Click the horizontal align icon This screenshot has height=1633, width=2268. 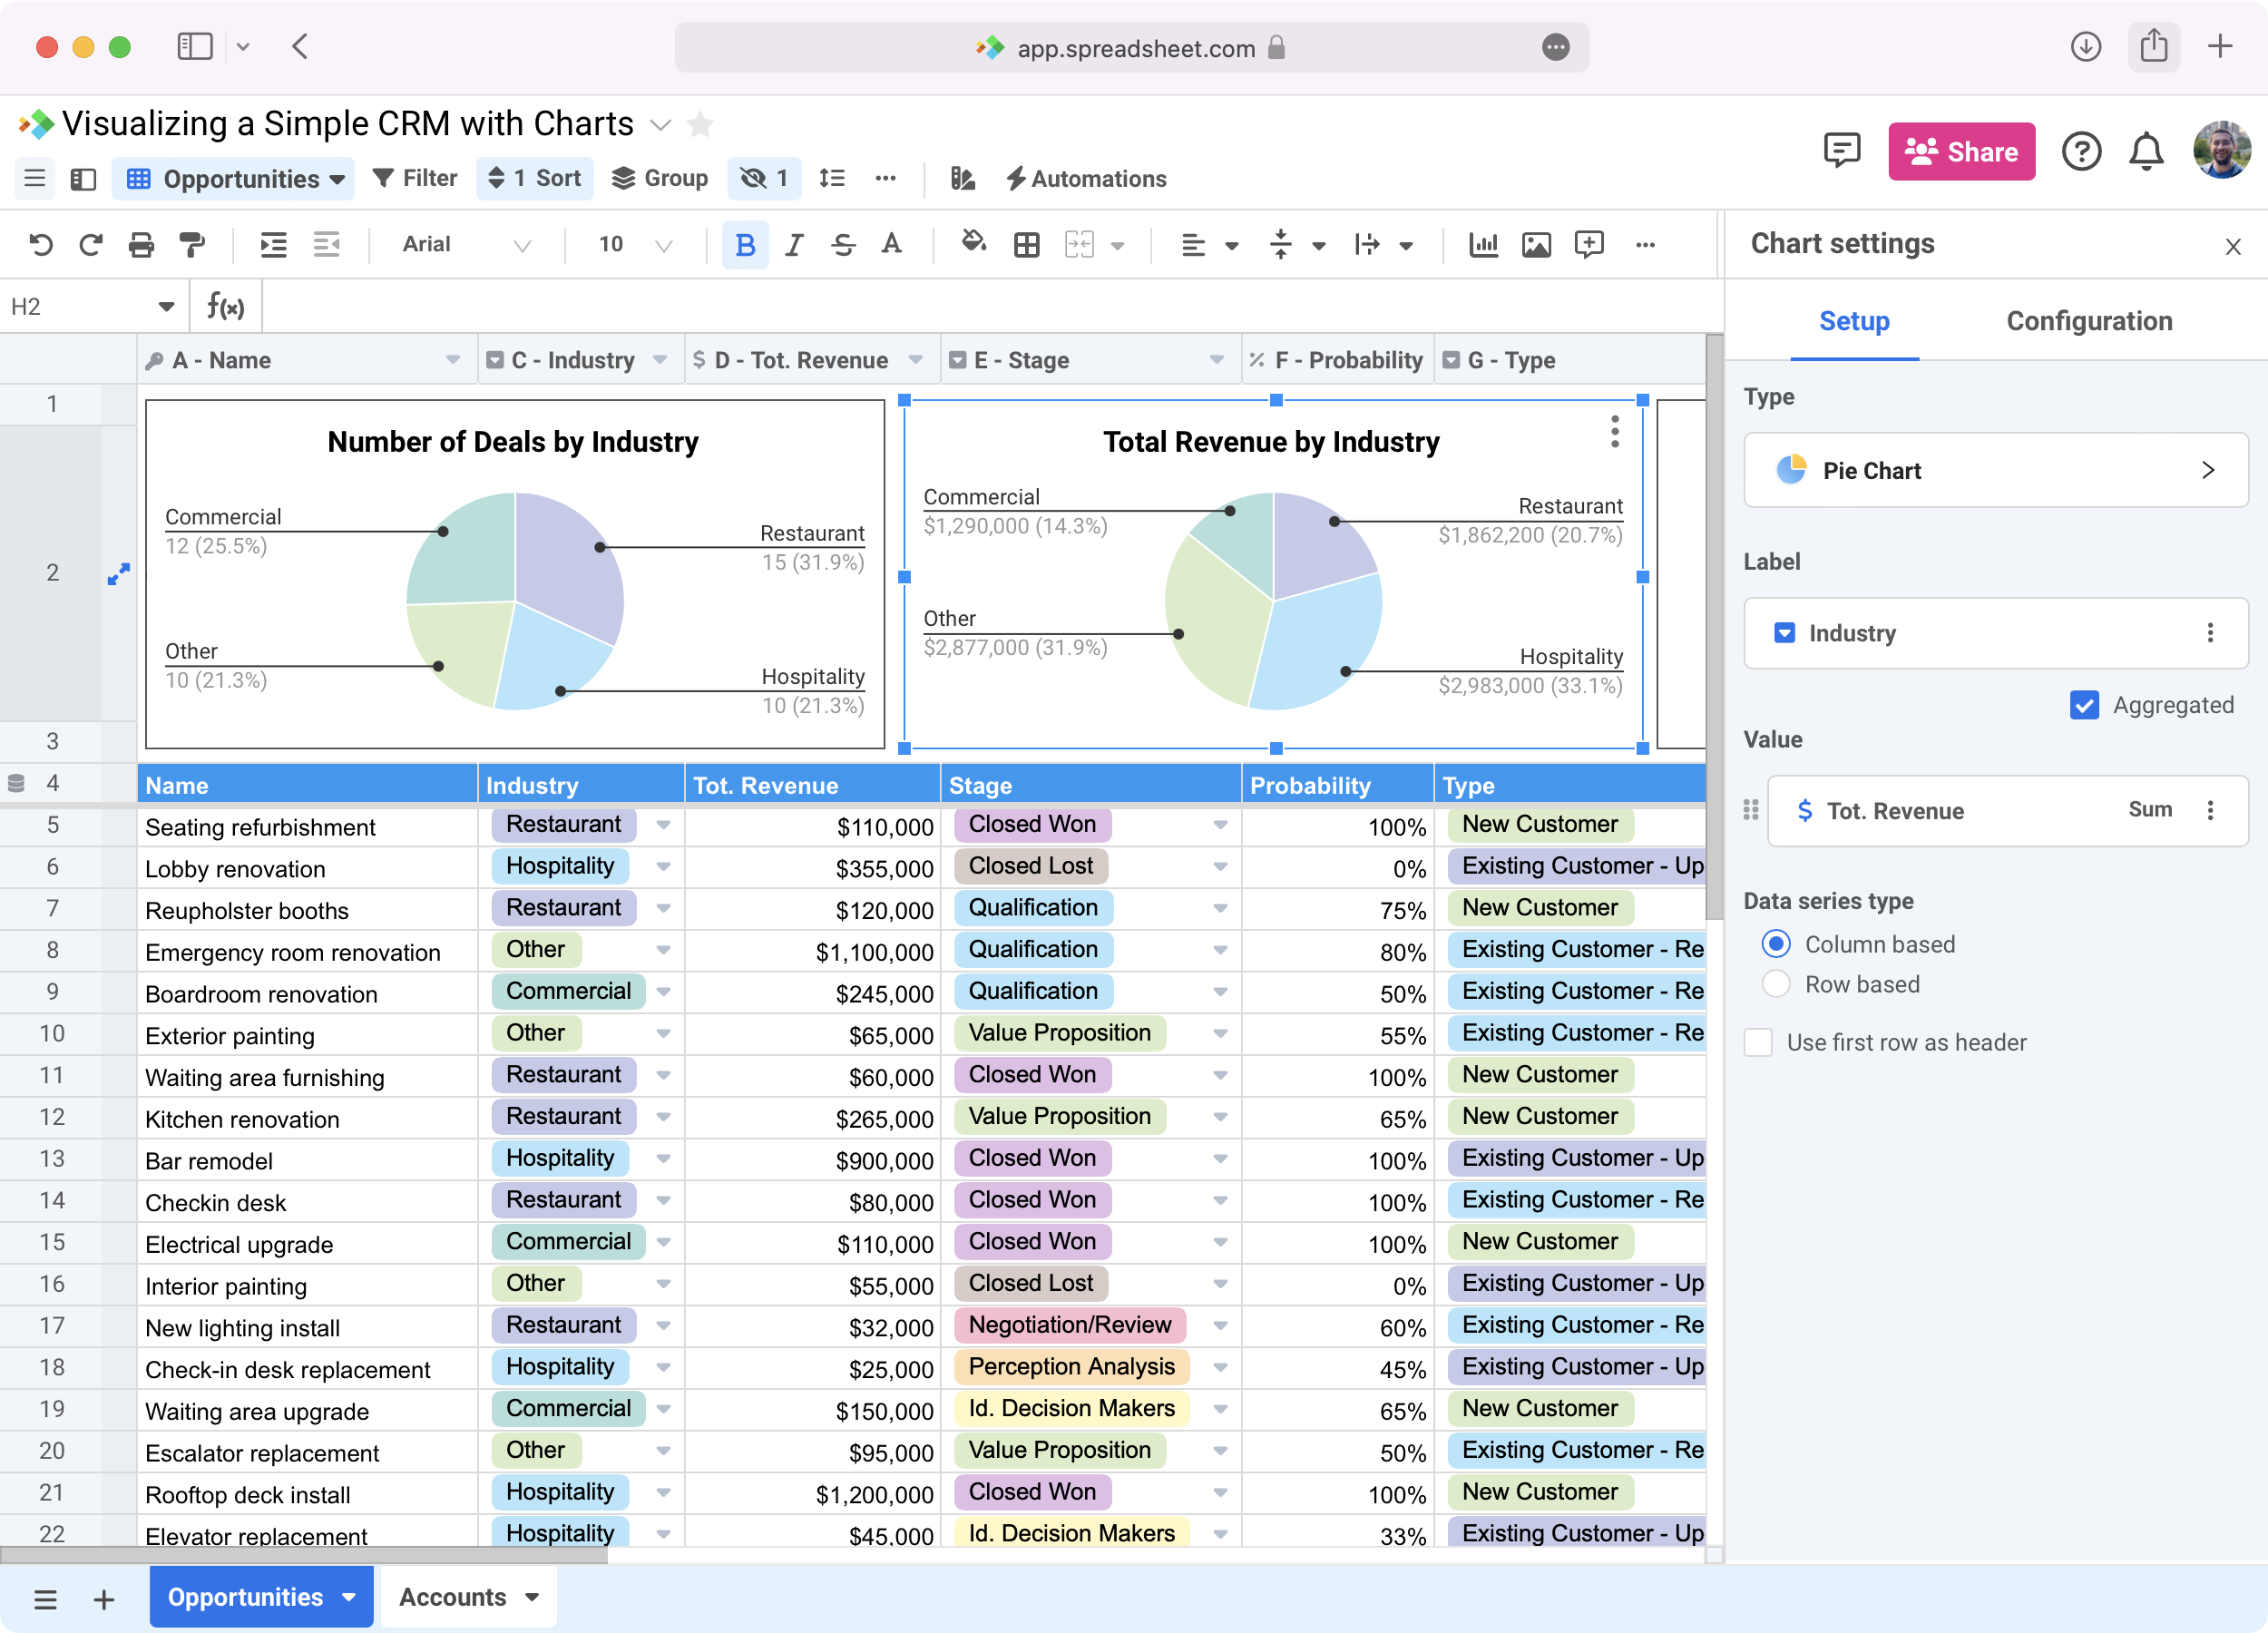pyautogui.click(x=1192, y=245)
